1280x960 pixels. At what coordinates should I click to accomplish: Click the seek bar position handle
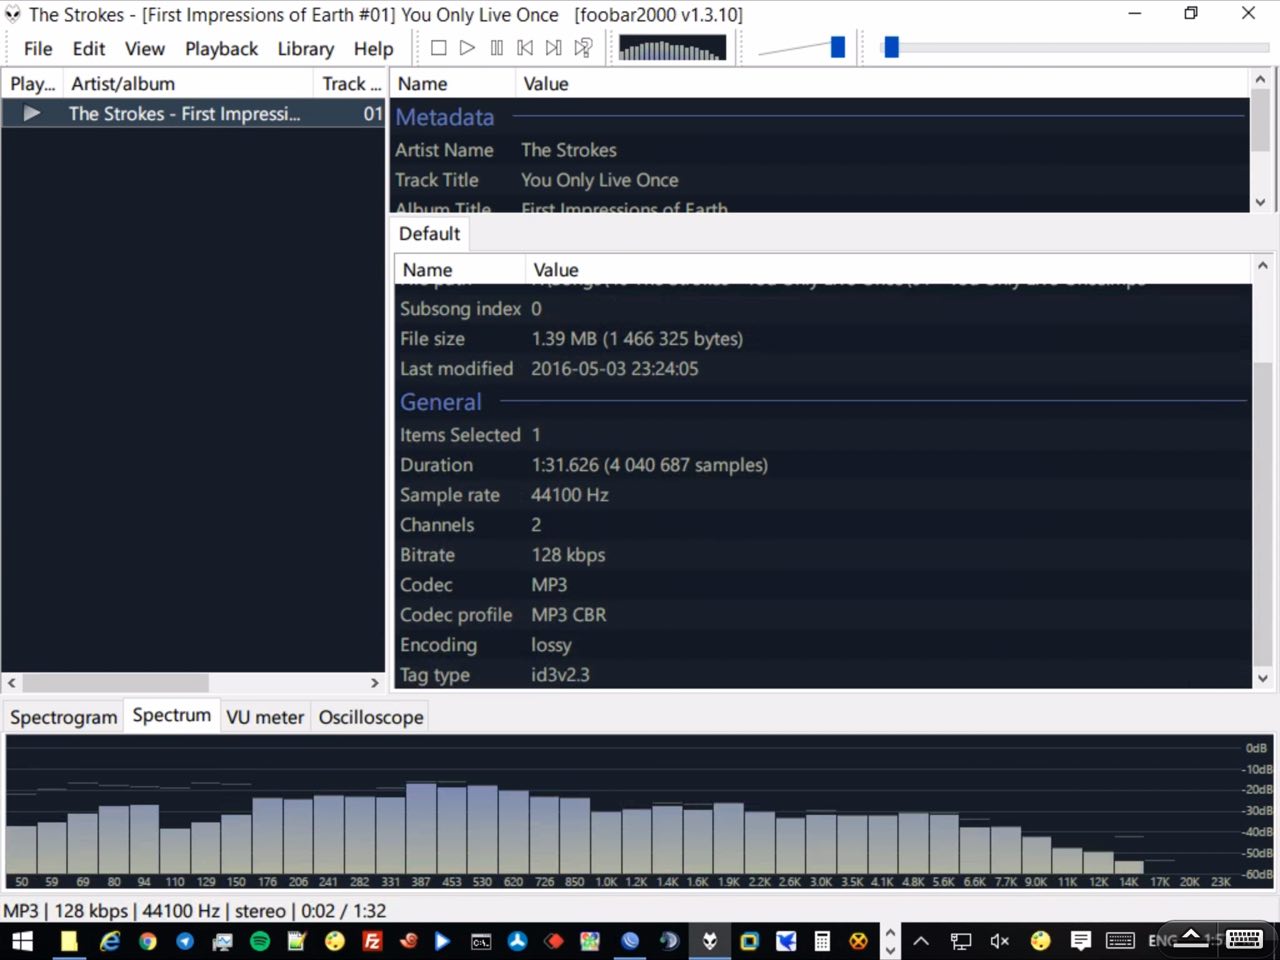[891, 47]
